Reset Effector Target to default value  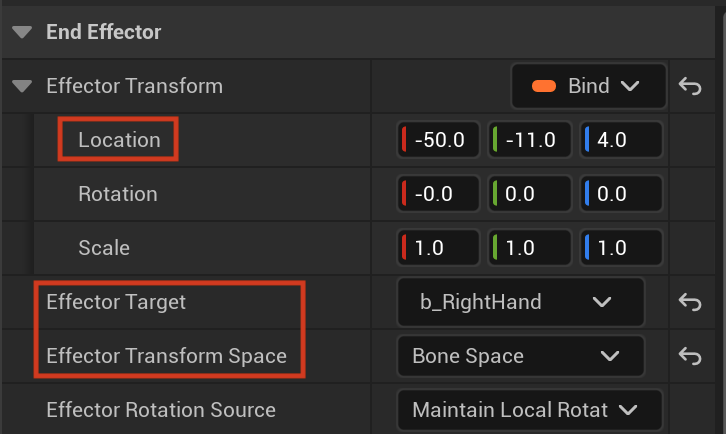tap(690, 302)
